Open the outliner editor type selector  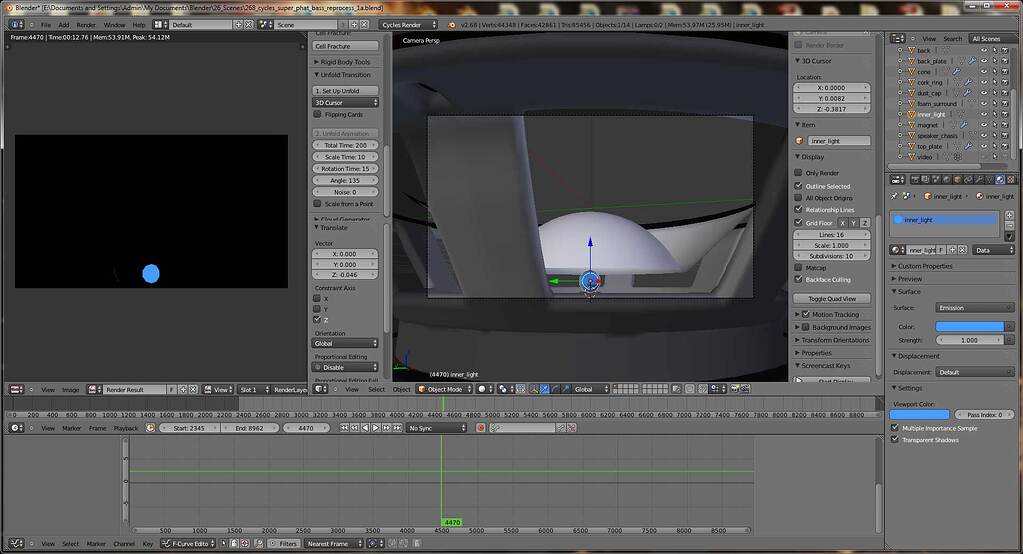pyautogui.click(x=898, y=38)
